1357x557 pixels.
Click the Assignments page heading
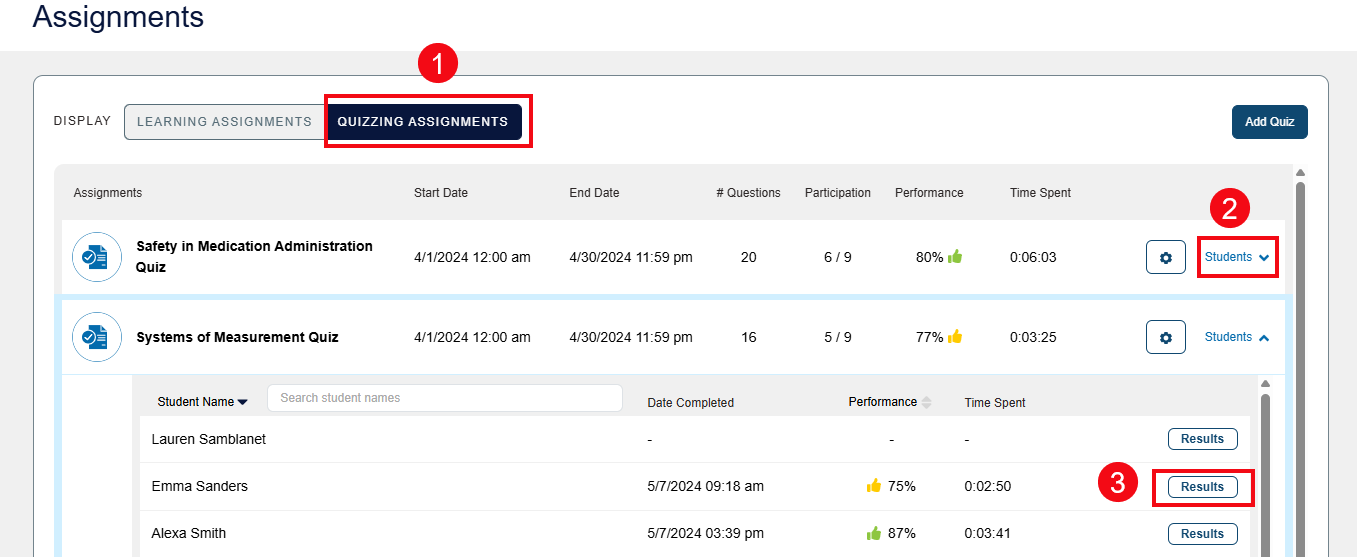pos(118,16)
